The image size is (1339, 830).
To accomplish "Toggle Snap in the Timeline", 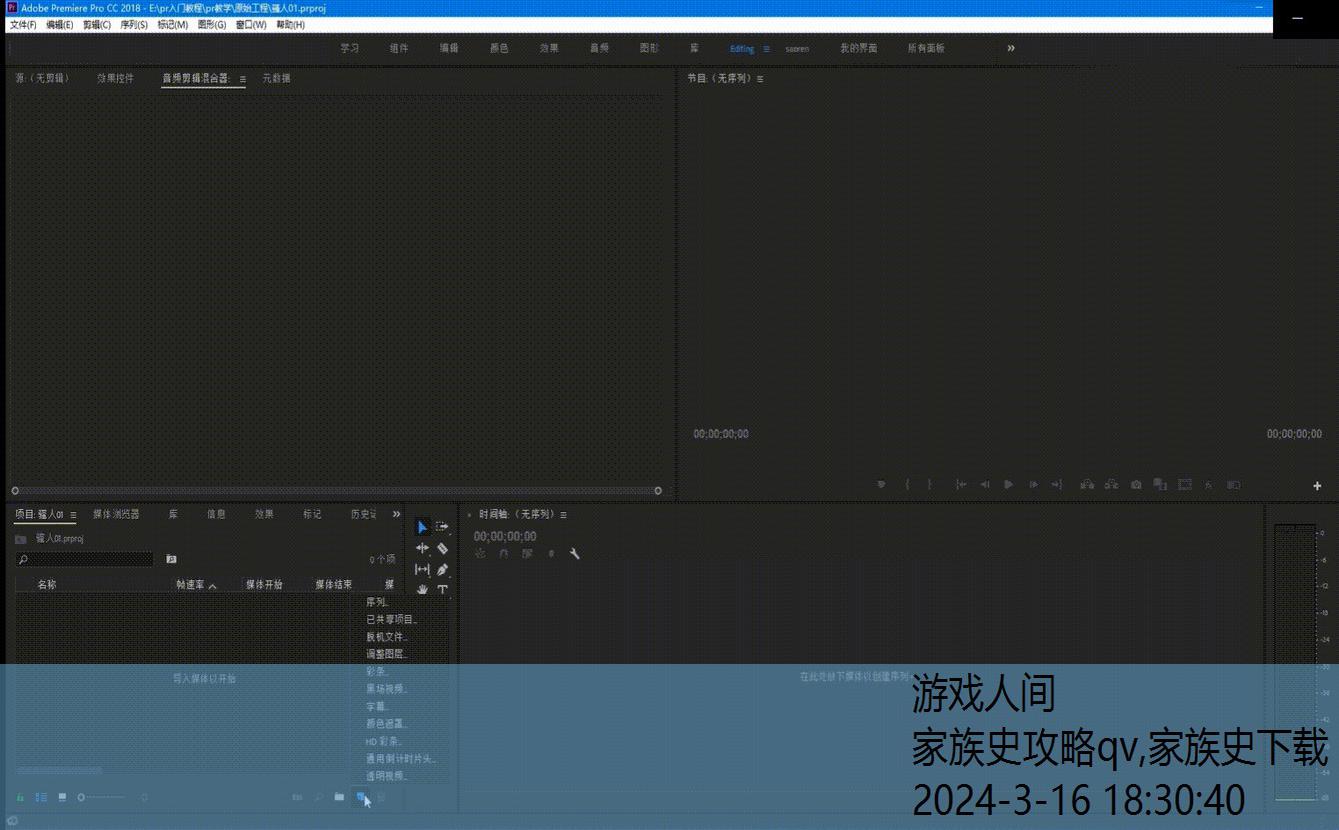I will (503, 553).
